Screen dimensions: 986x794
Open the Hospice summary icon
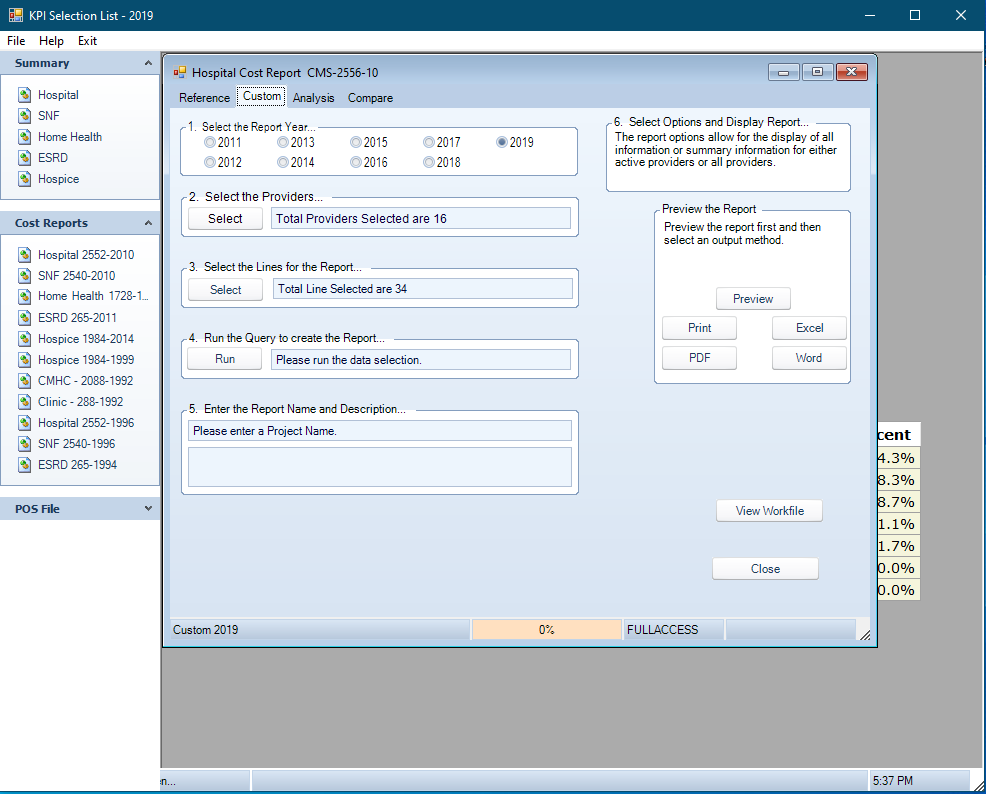coord(25,179)
